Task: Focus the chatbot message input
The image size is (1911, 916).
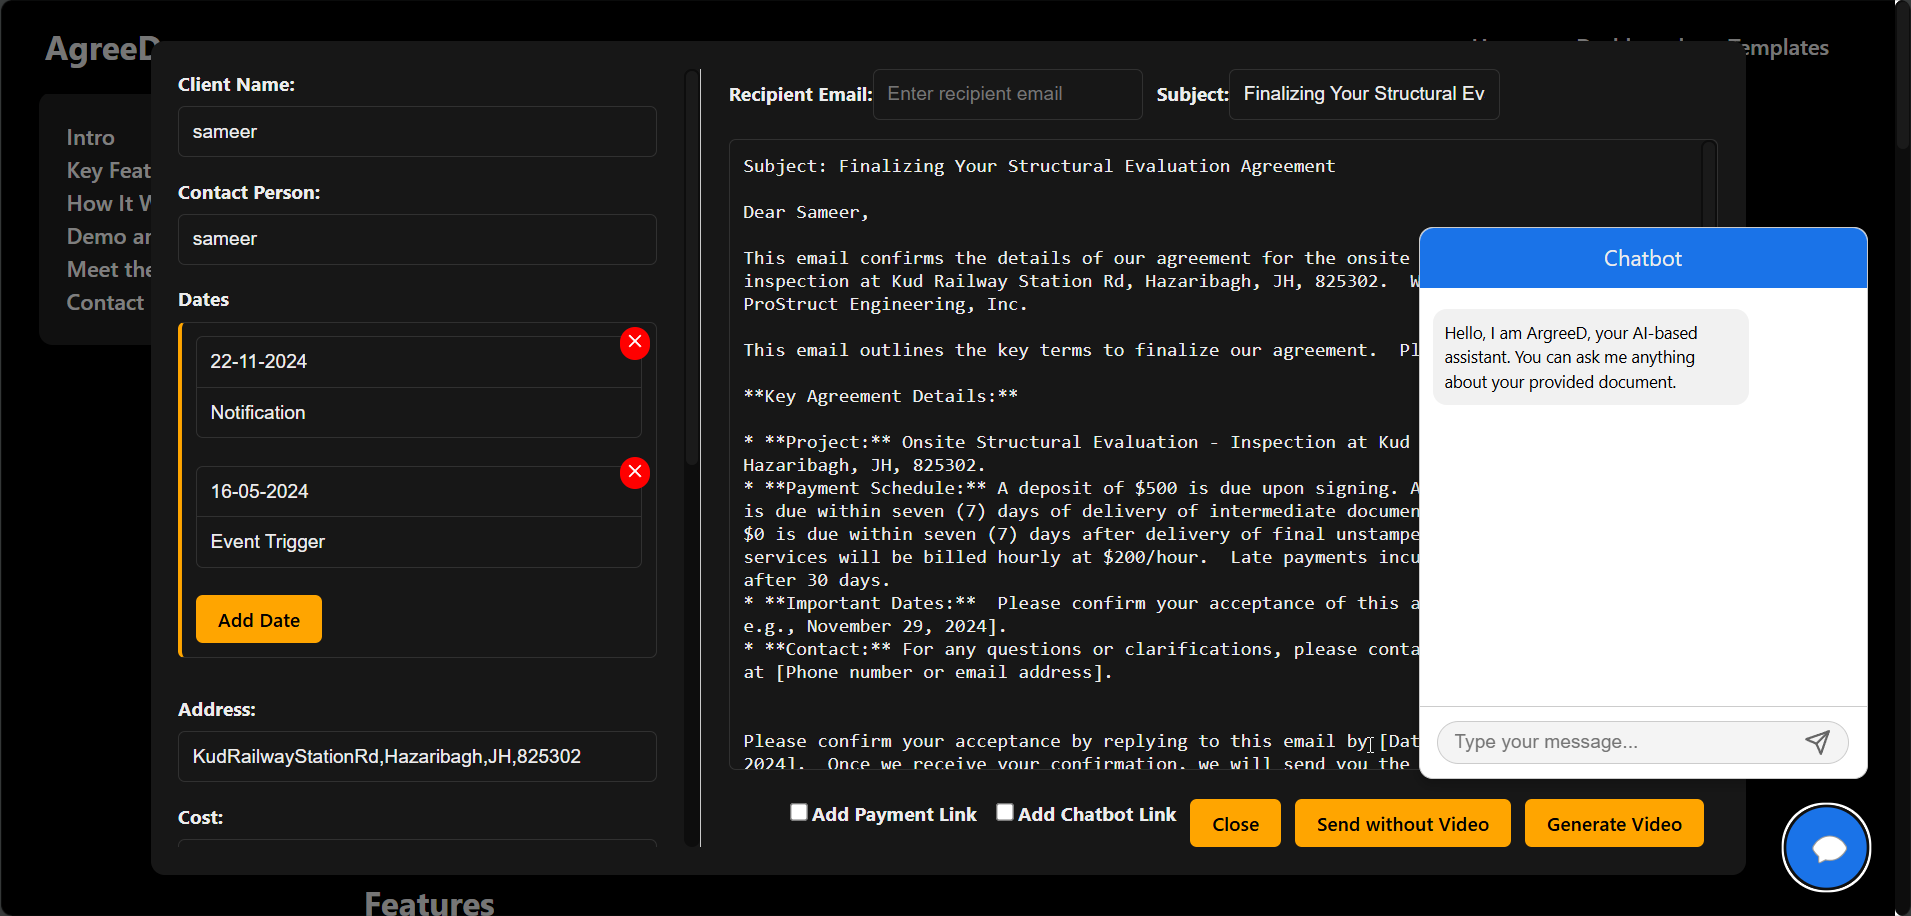Action: (x=1618, y=742)
